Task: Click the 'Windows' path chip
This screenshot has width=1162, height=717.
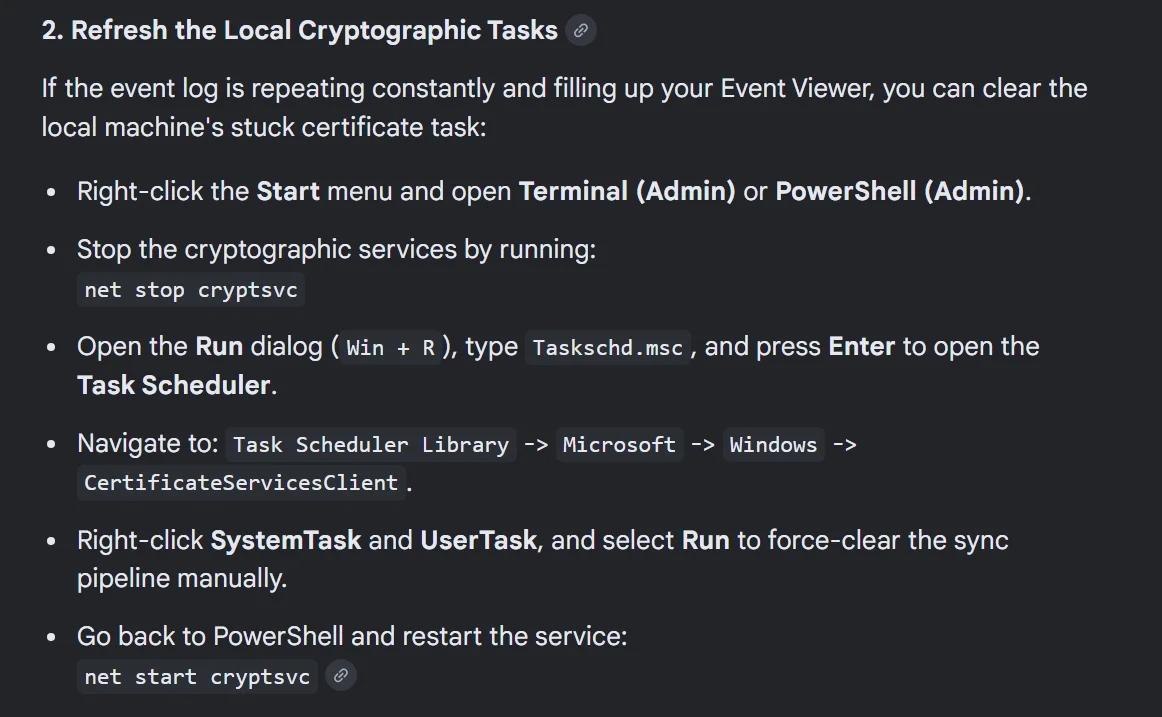Action: click(774, 444)
